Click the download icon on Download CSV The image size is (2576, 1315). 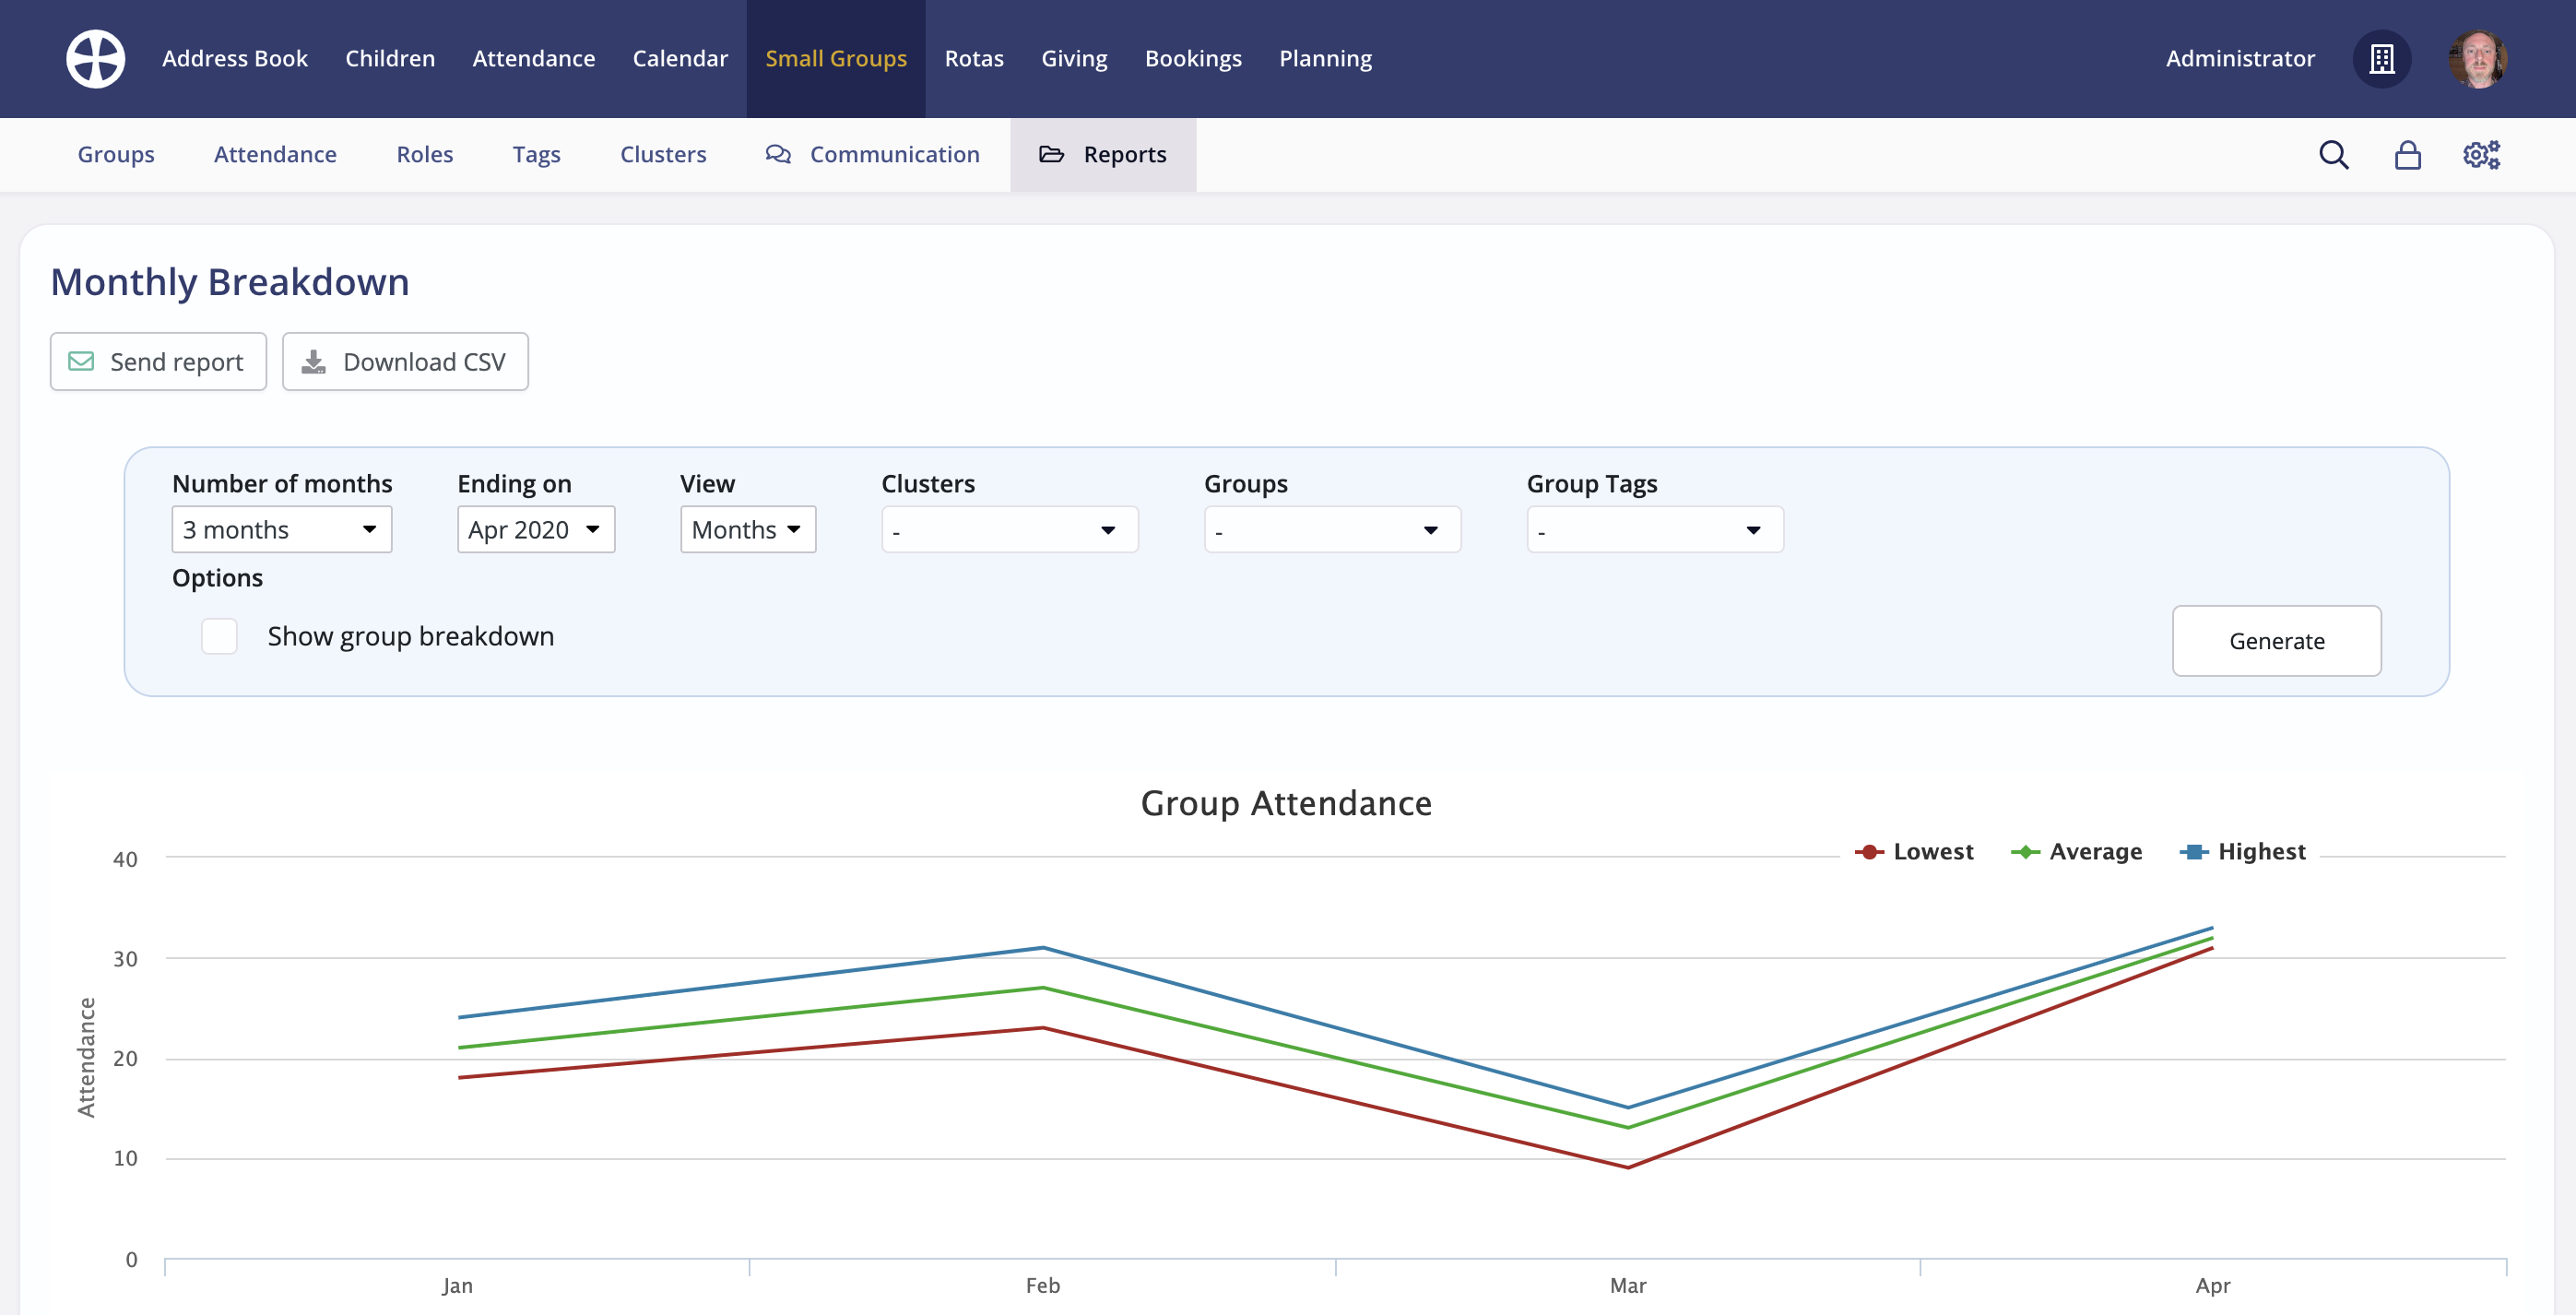(313, 361)
